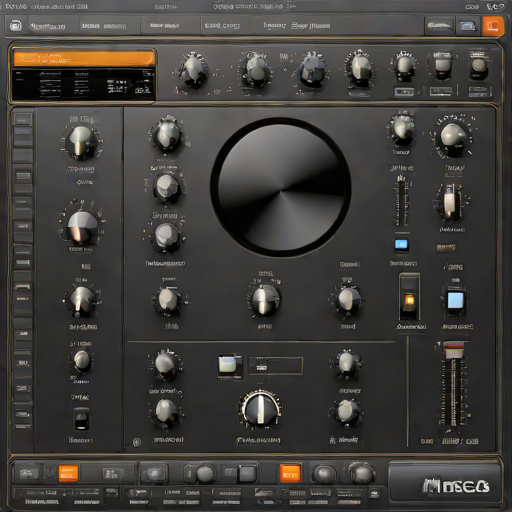The width and height of the screenshot is (512, 512).
Task: Open the first field in the top toolbar
Action: (49, 26)
